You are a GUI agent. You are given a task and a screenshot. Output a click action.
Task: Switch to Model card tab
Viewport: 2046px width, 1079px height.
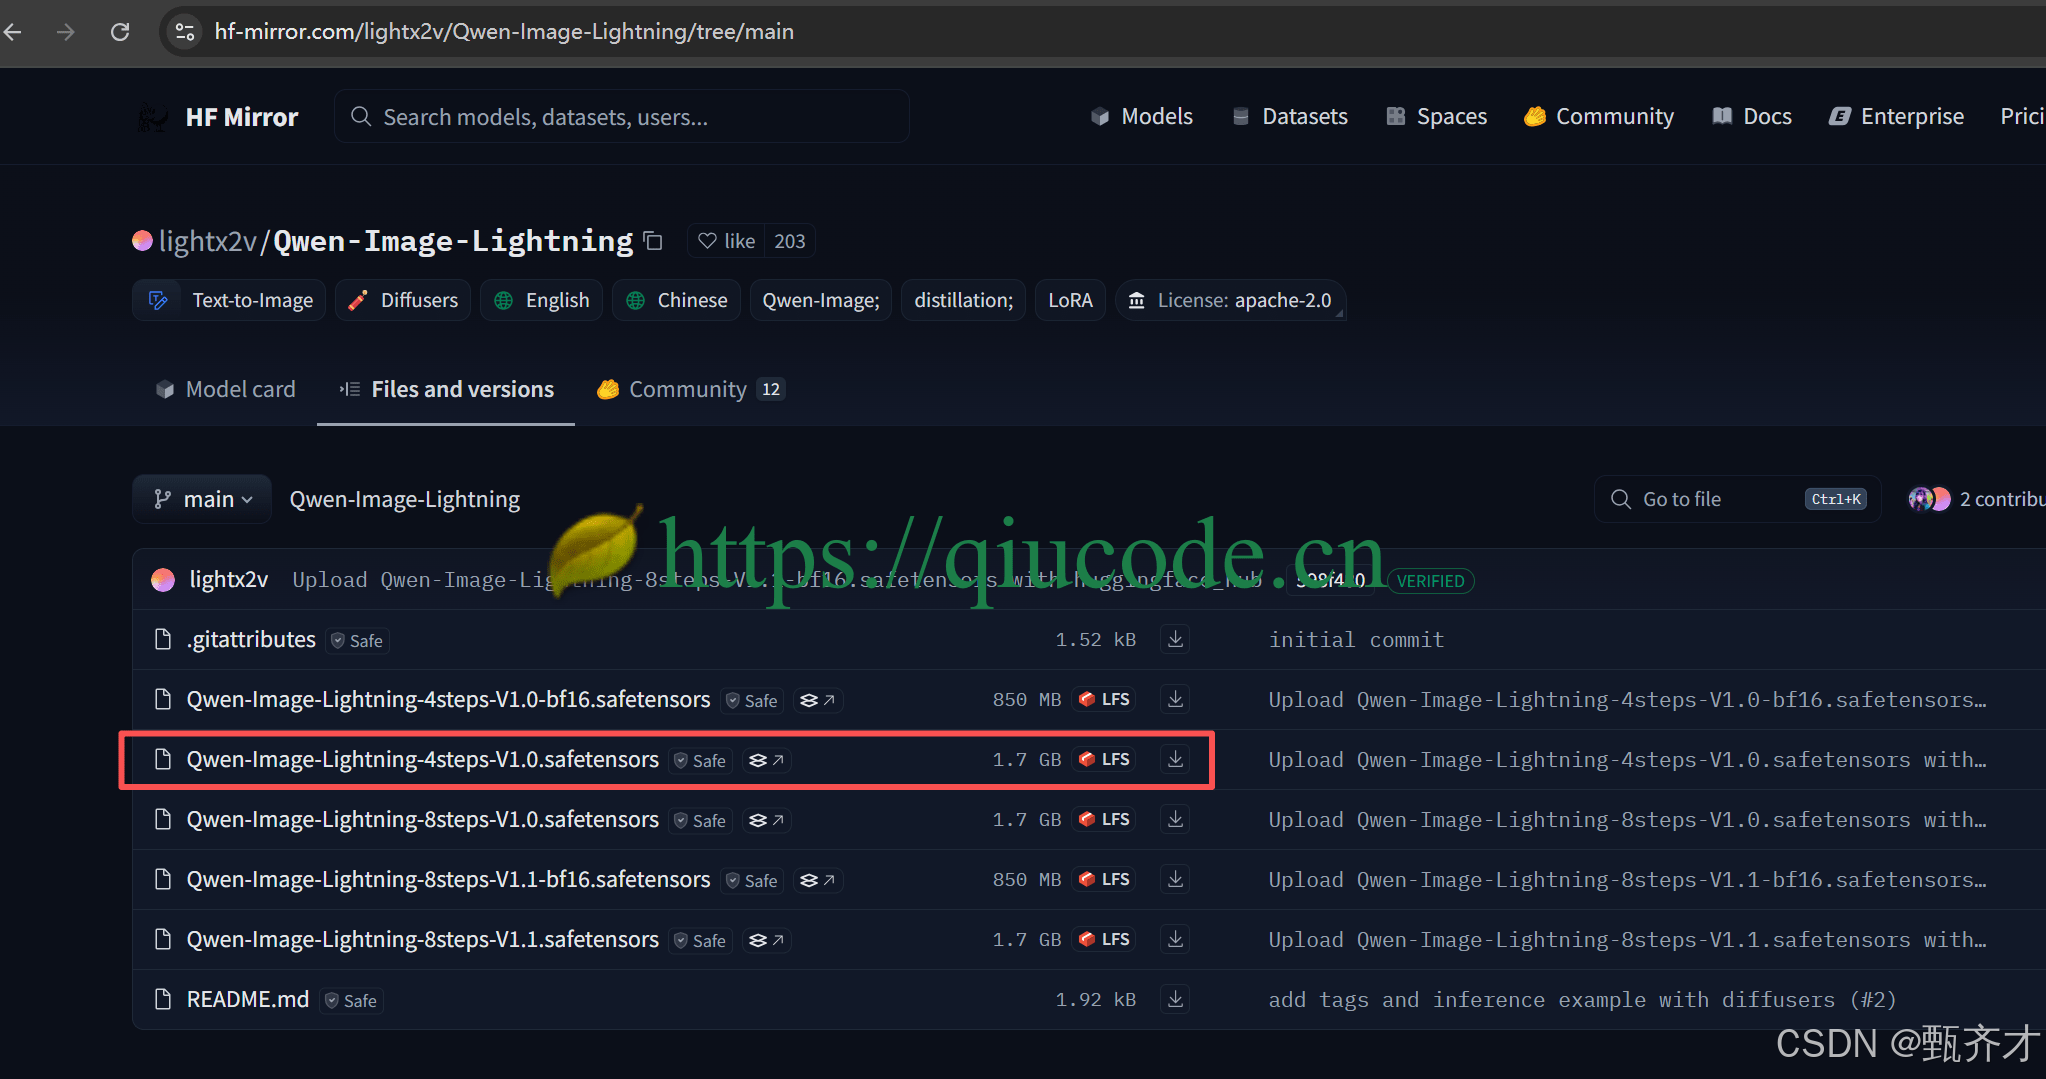pyautogui.click(x=226, y=389)
